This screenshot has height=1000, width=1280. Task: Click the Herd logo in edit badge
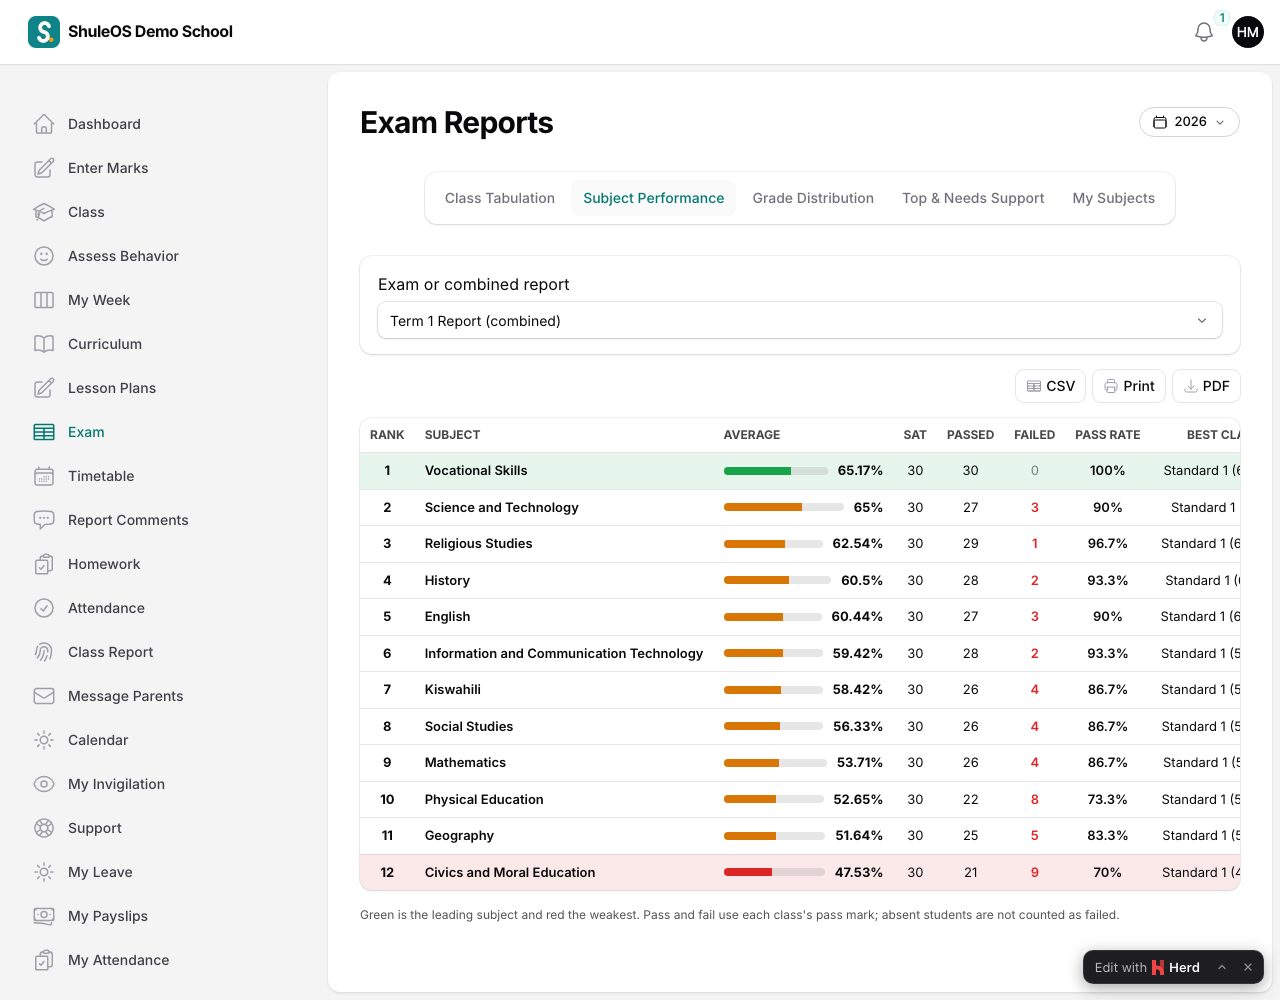pos(1158,967)
